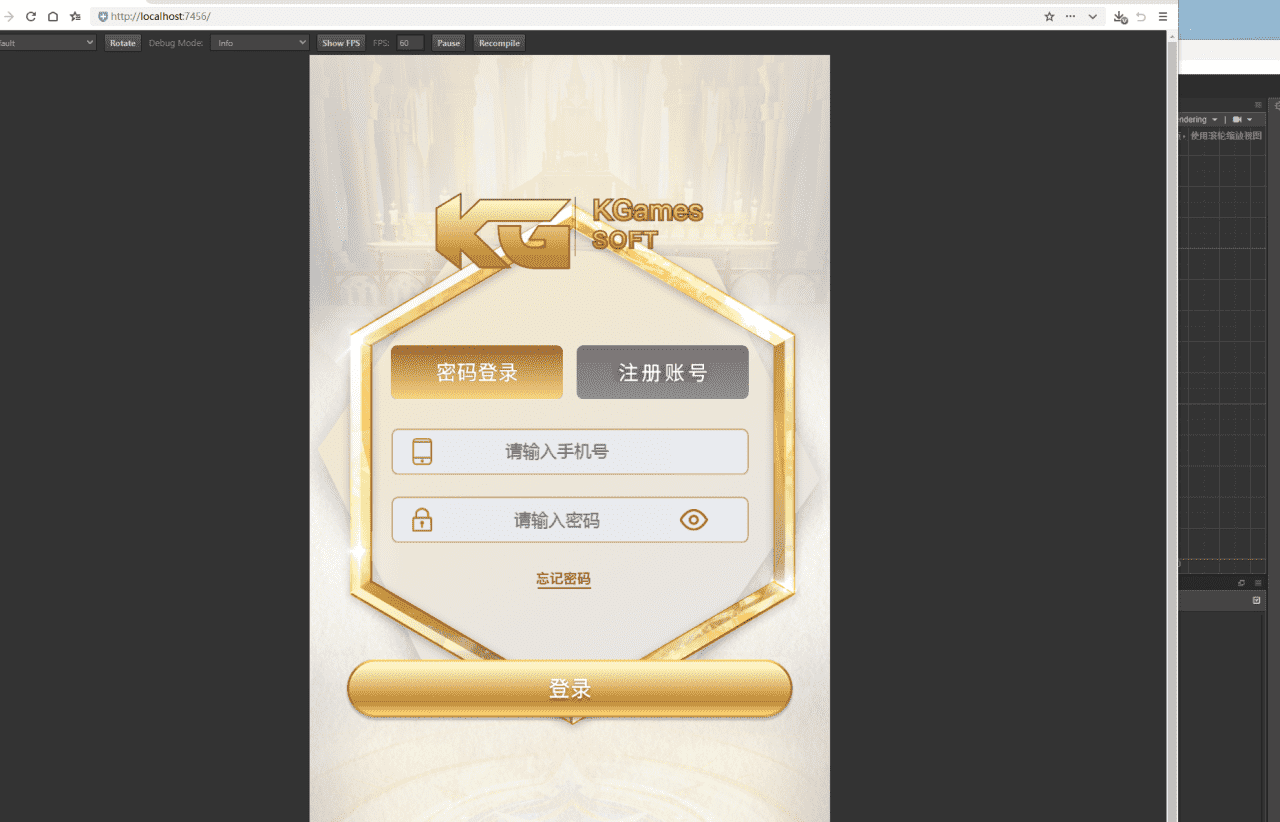Click the scroll-up arrow of page scrollbar

point(1171,36)
